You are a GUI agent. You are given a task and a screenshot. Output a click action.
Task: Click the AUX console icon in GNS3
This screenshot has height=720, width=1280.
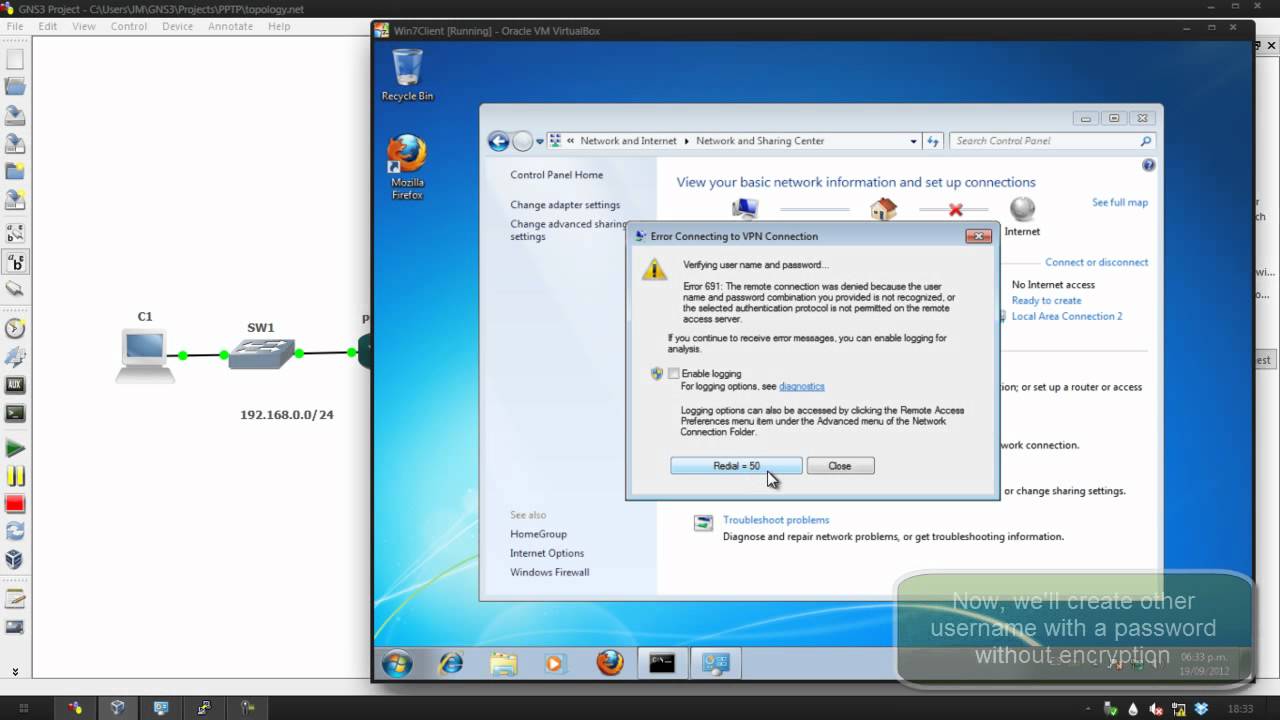point(15,384)
